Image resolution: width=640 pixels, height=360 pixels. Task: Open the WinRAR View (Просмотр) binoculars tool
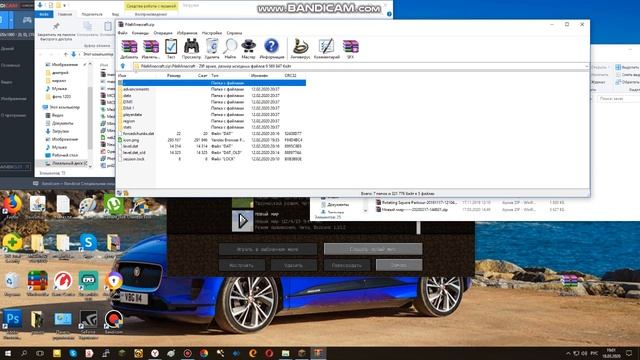(x=191, y=49)
